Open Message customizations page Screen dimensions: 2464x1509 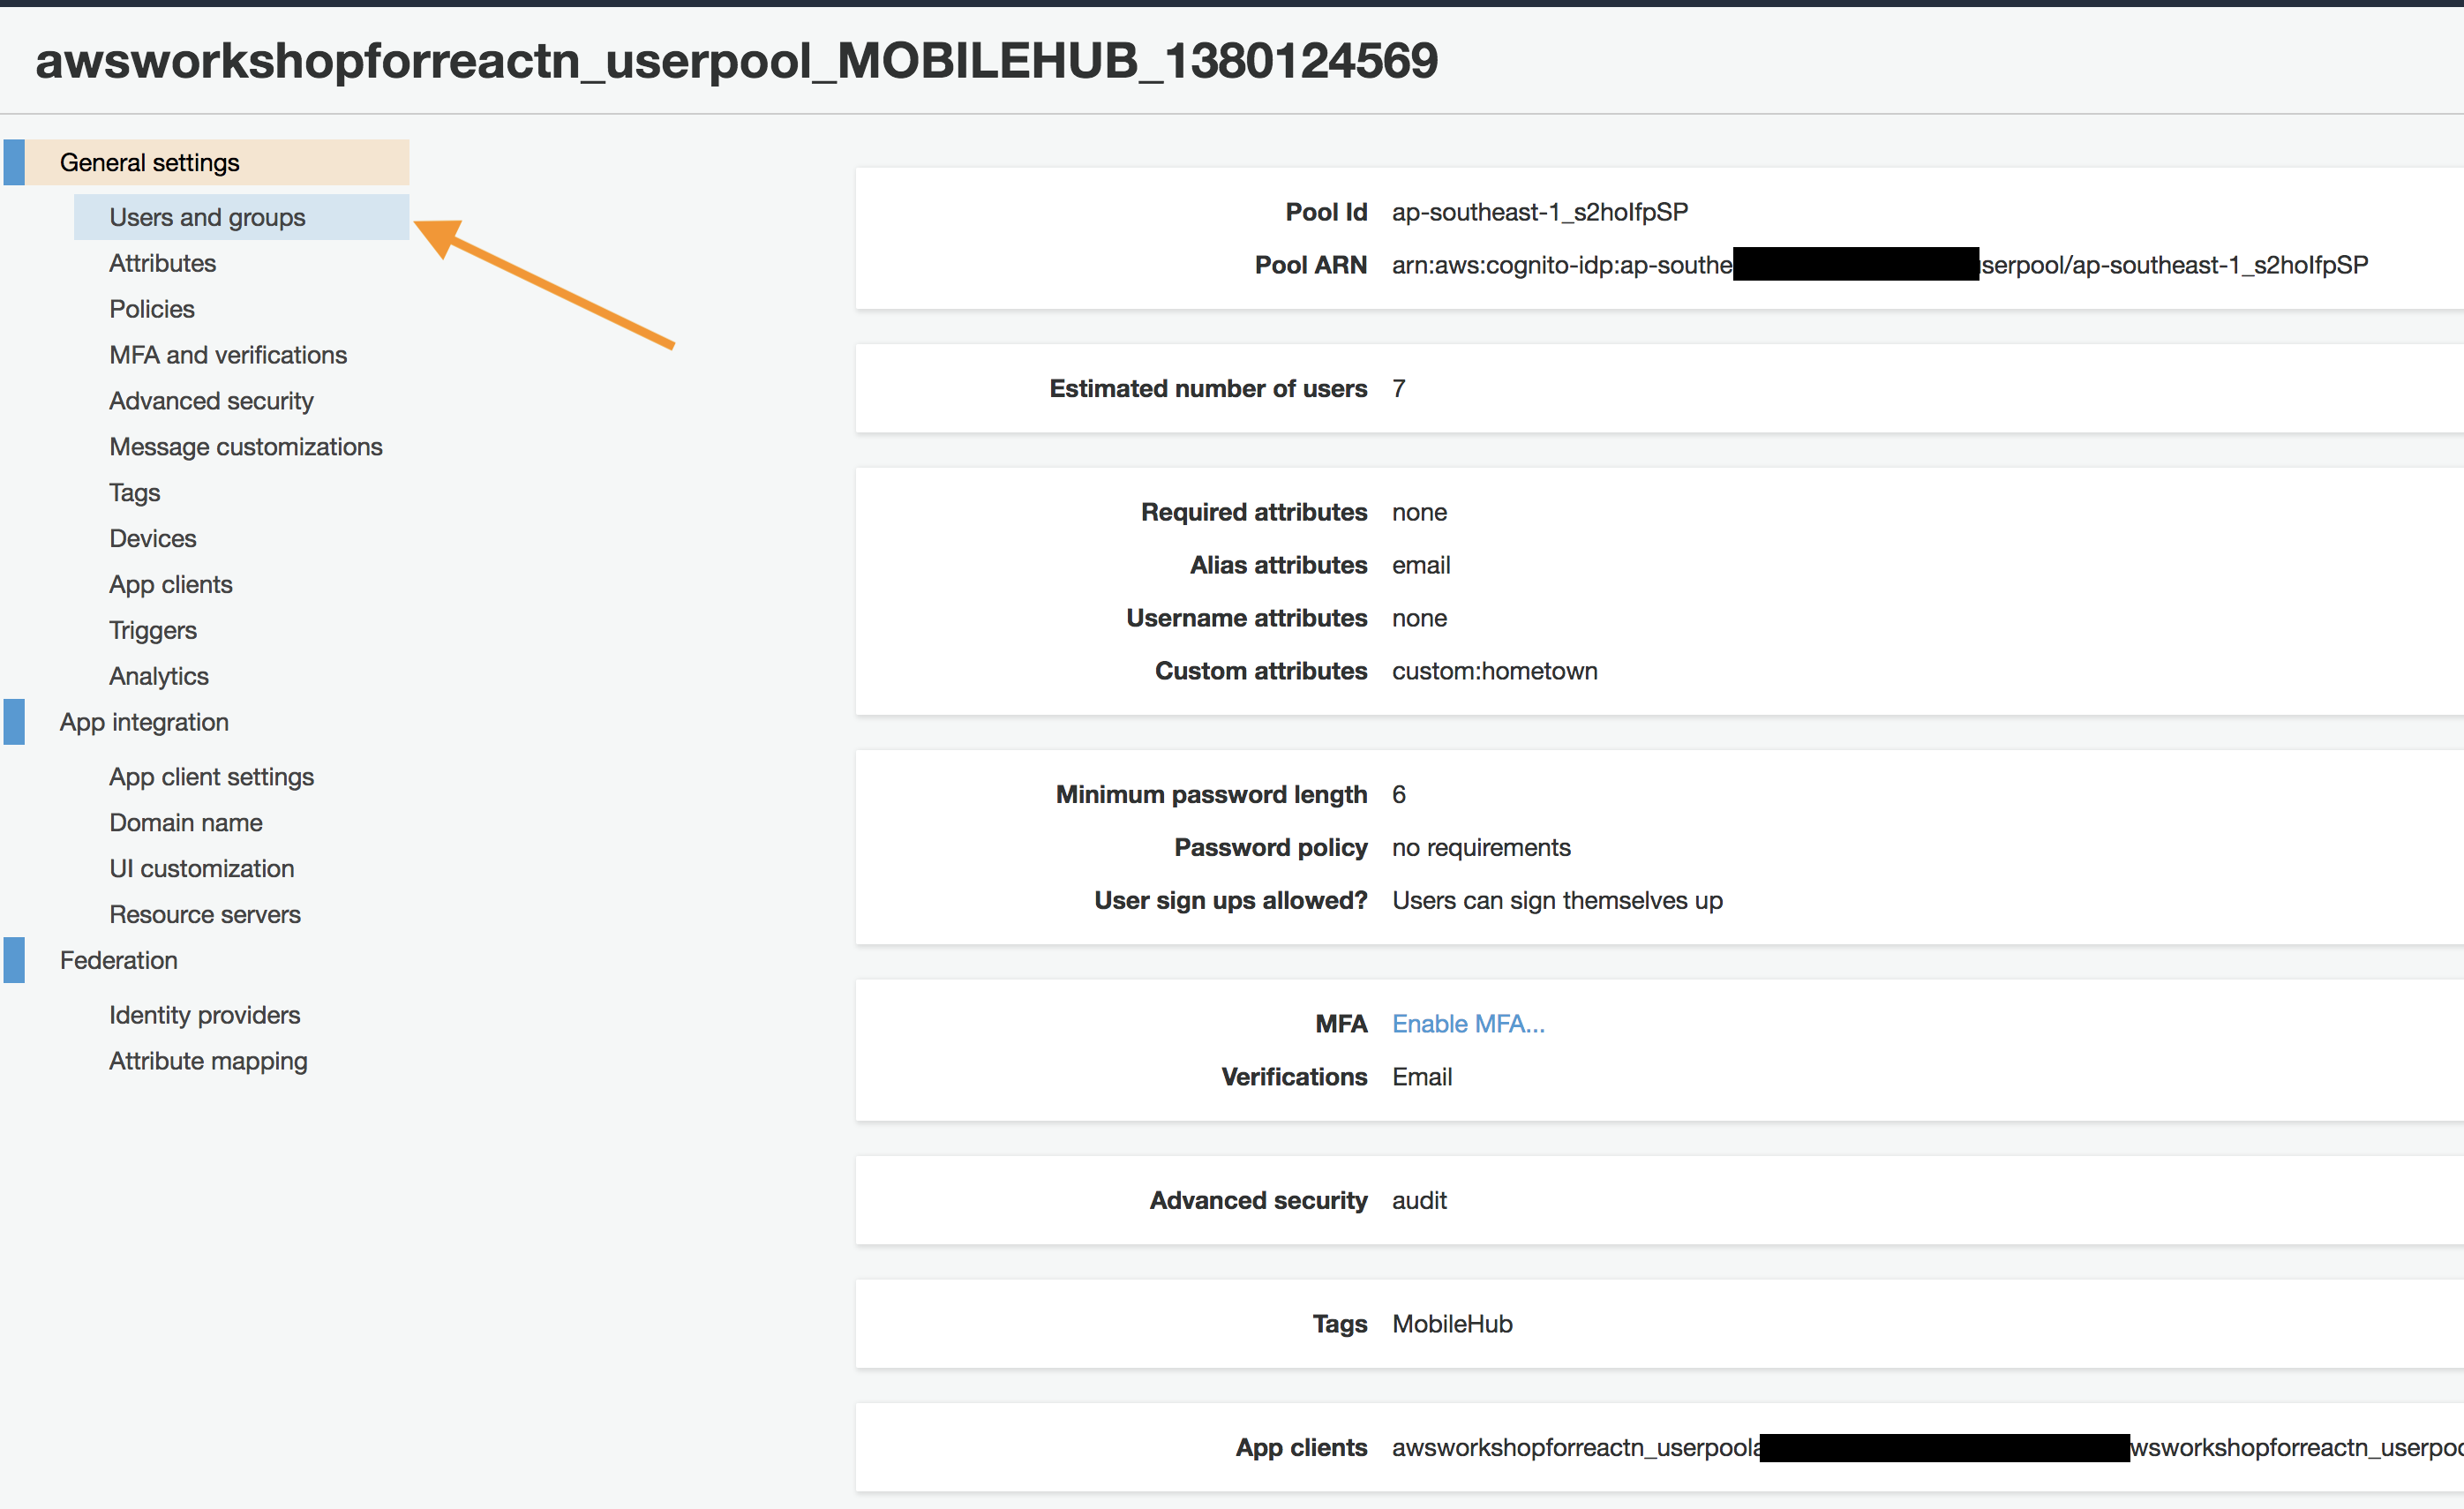[x=246, y=447]
